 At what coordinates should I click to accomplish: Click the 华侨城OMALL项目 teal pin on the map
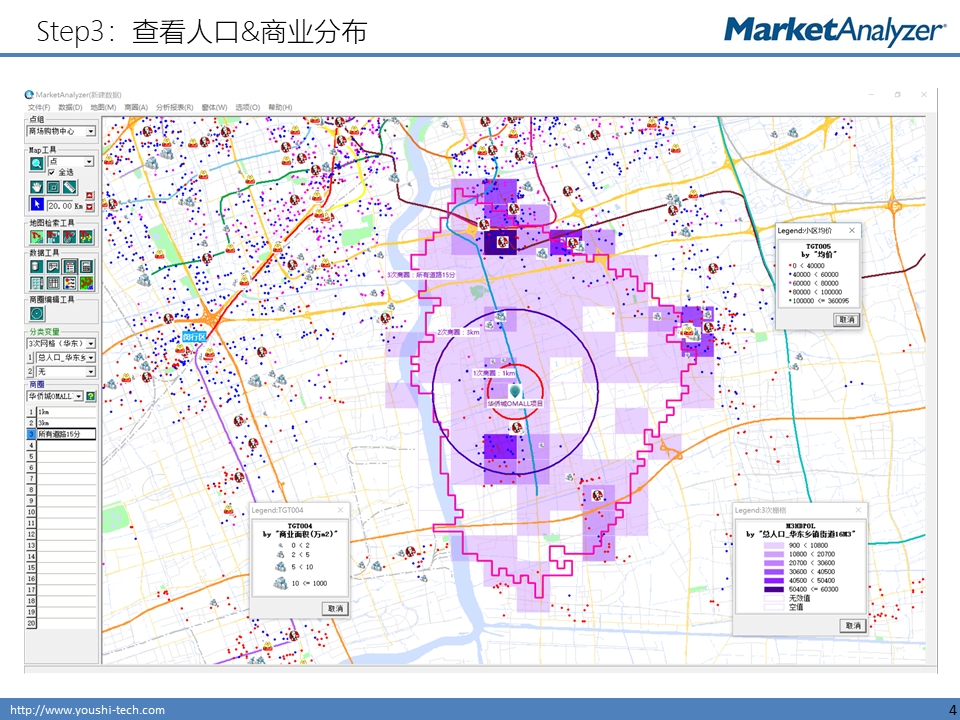click(x=516, y=390)
